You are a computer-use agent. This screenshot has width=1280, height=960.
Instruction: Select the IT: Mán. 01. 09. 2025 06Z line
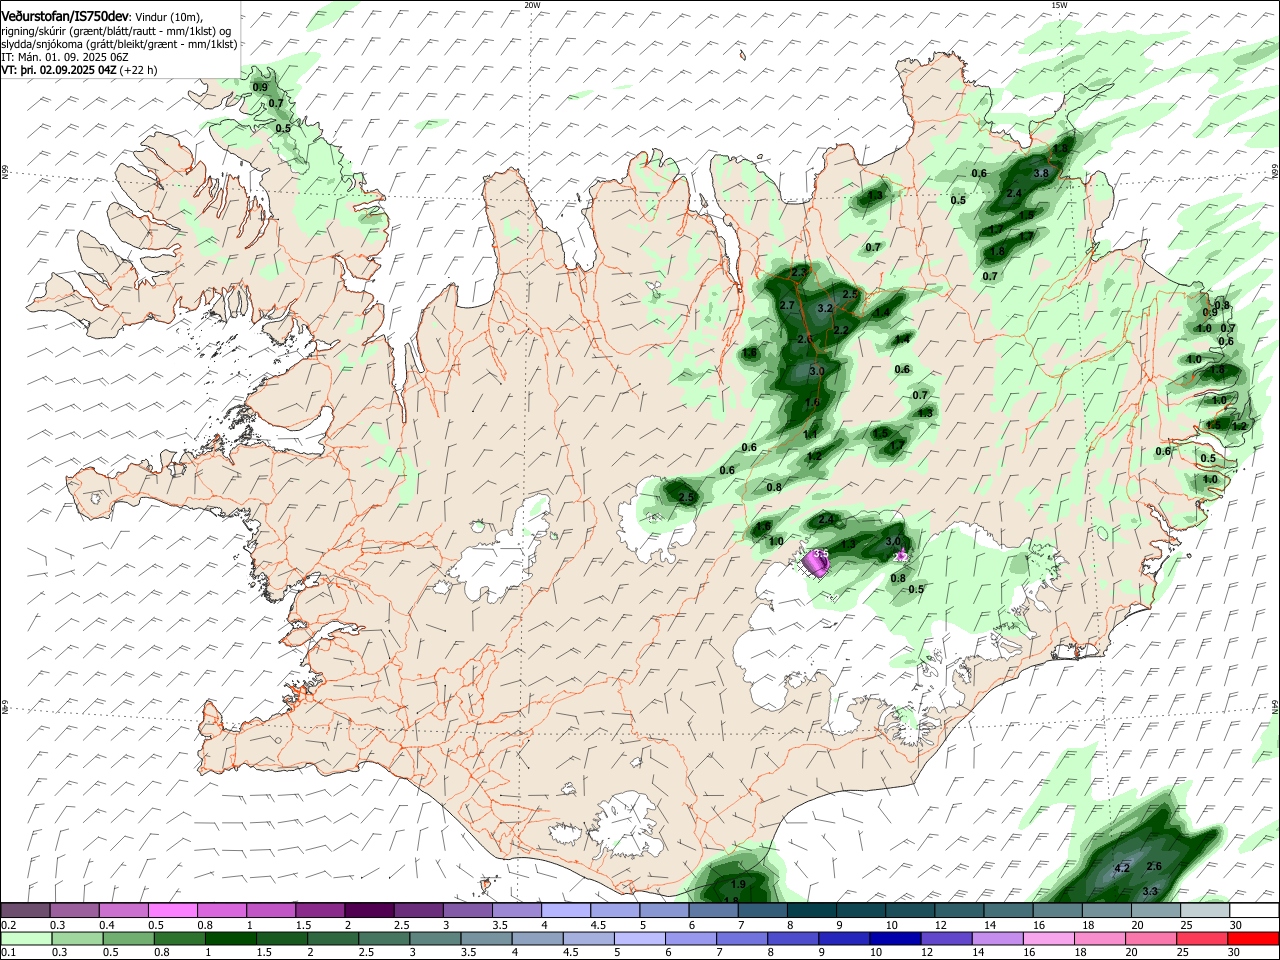65,58
